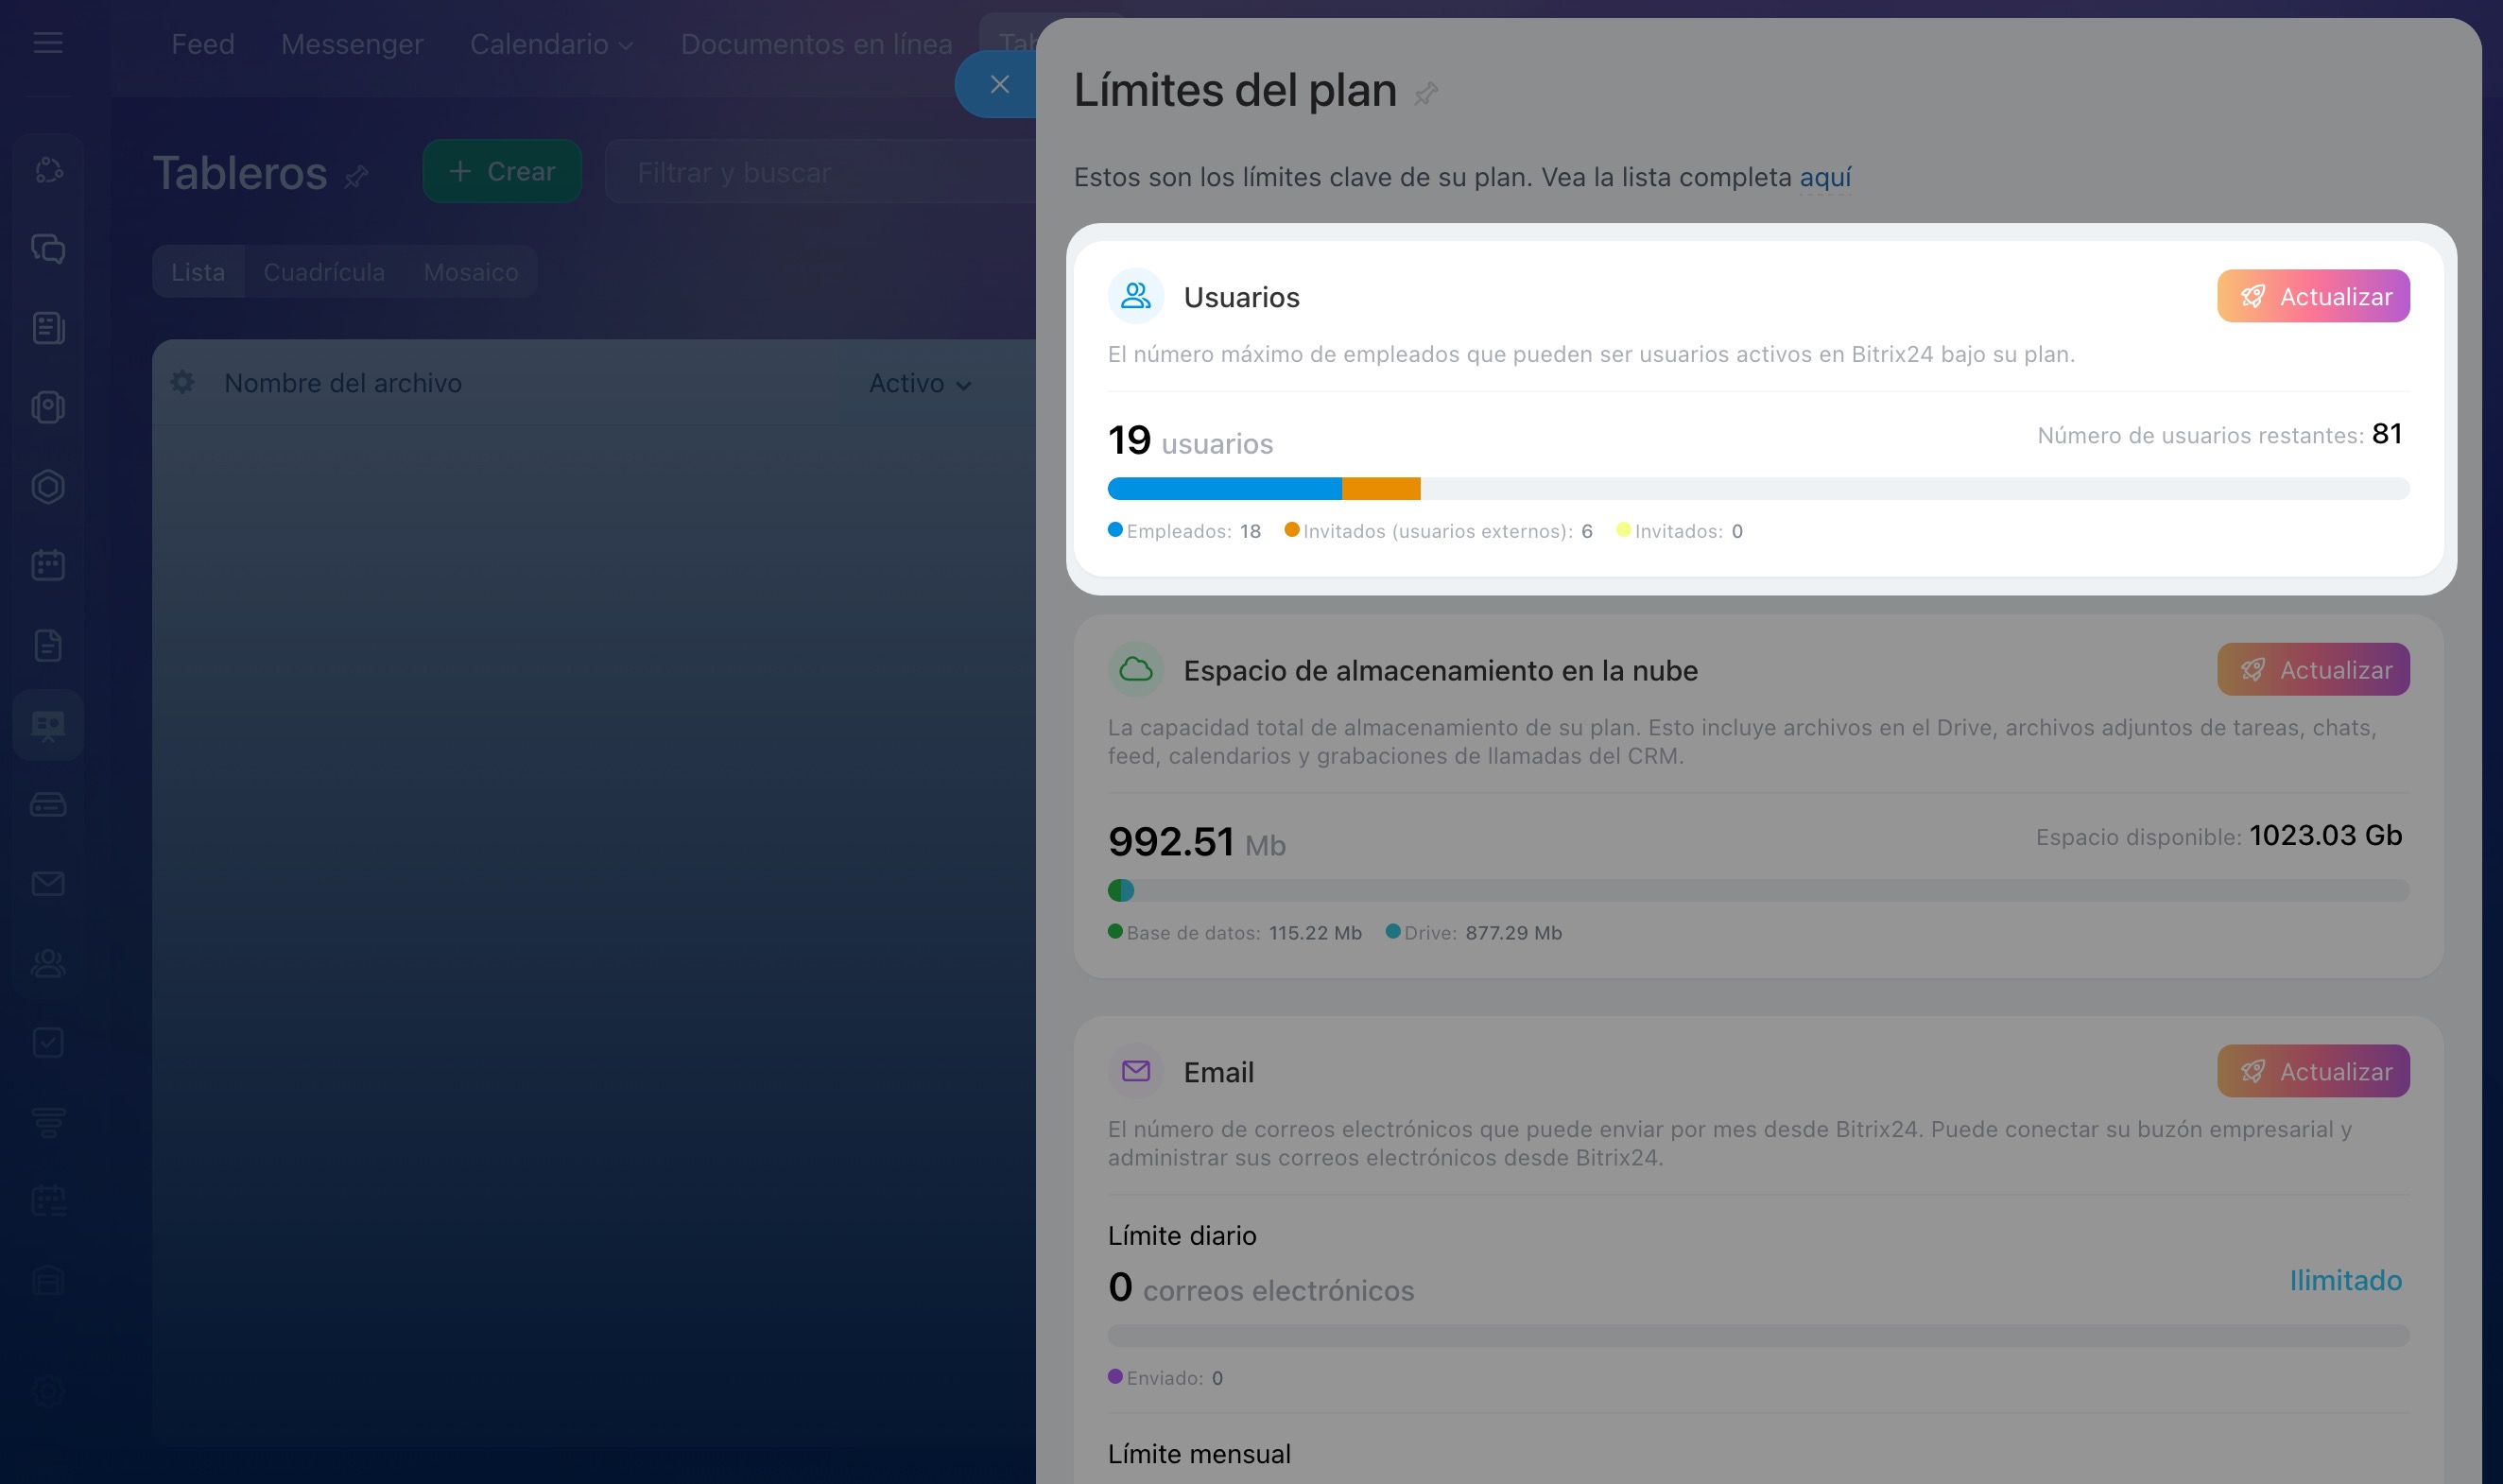The height and width of the screenshot is (1484, 2503).
Task: Open the mail envelope icon in sidebar
Action: pos(48,883)
